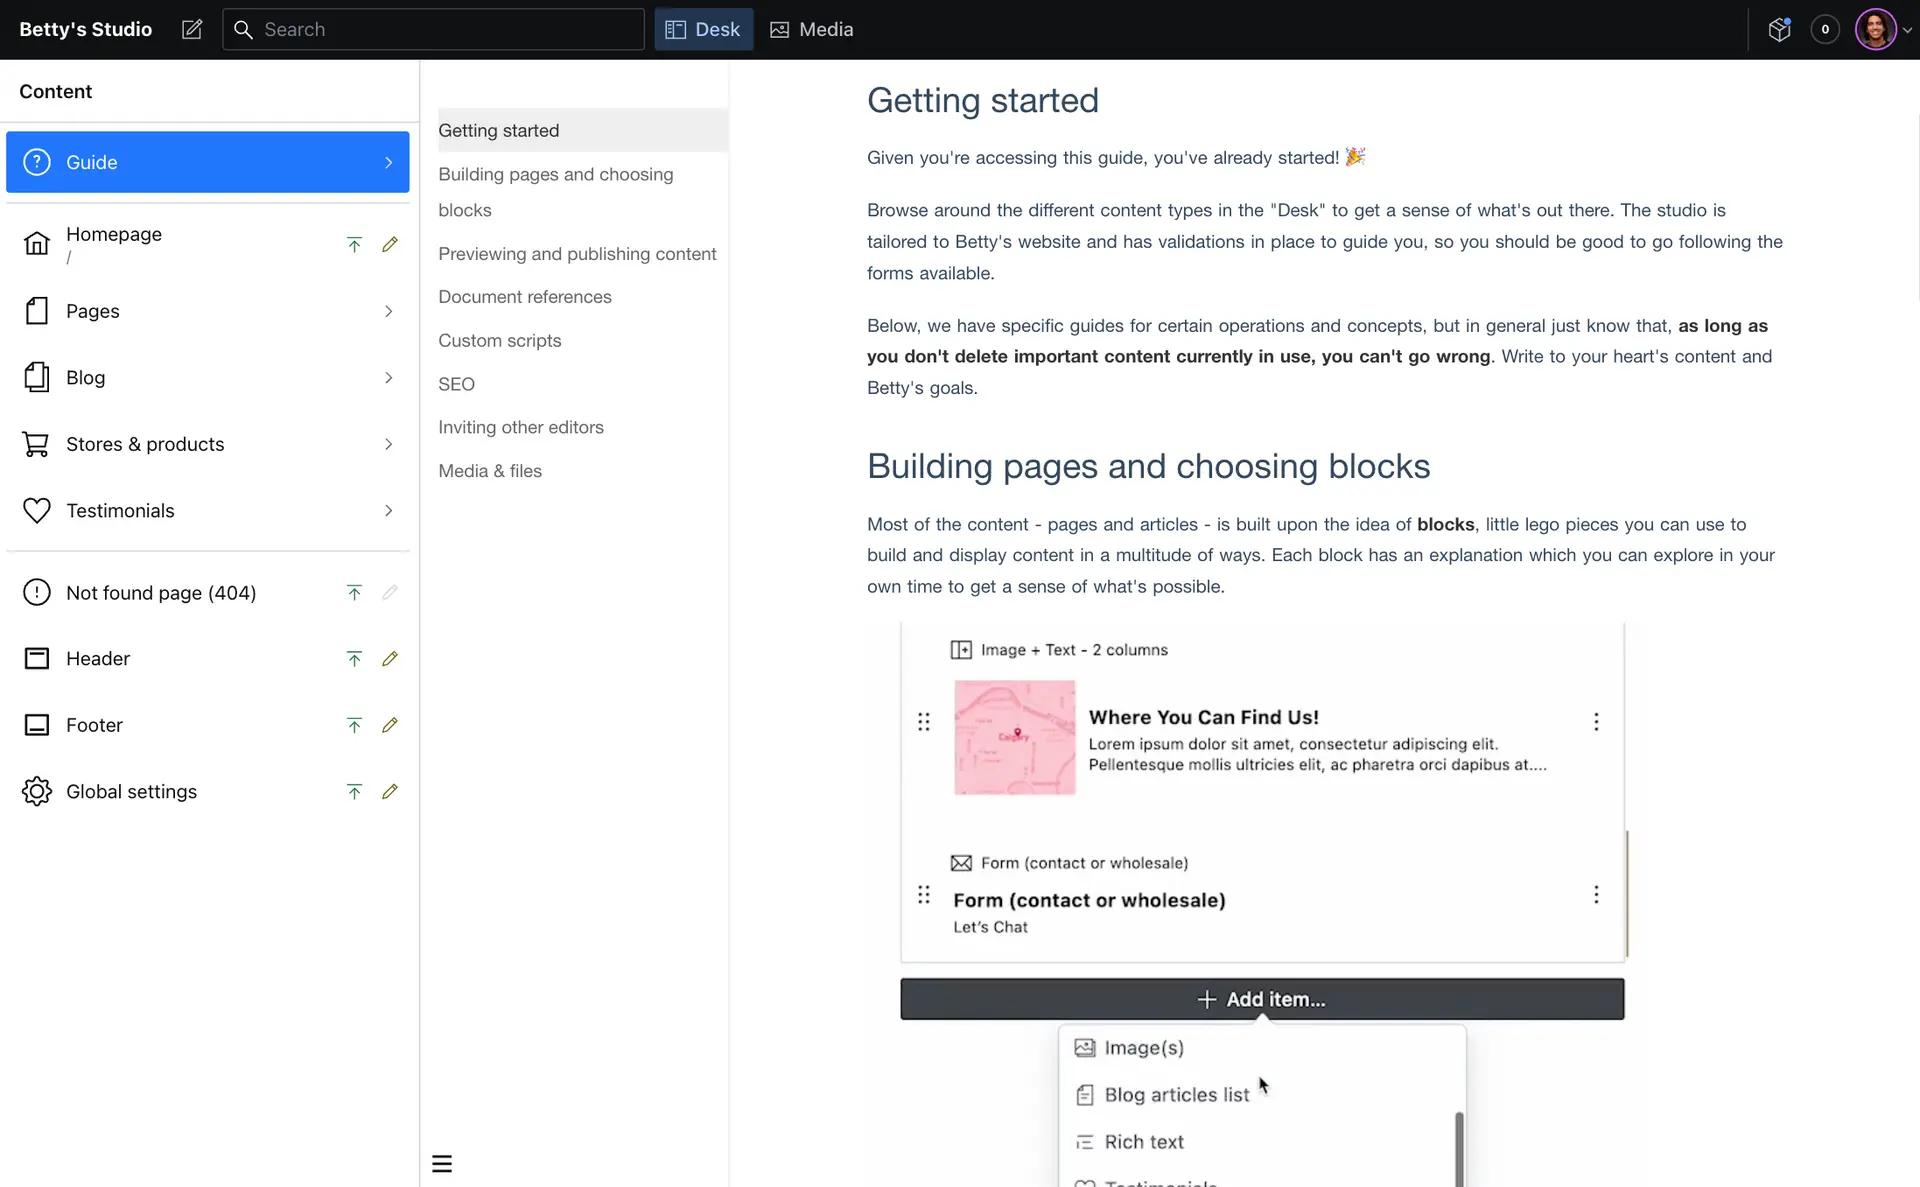1920x1187 pixels.
Task: Click the Header publish arrow icon
Action: (354, 659)
